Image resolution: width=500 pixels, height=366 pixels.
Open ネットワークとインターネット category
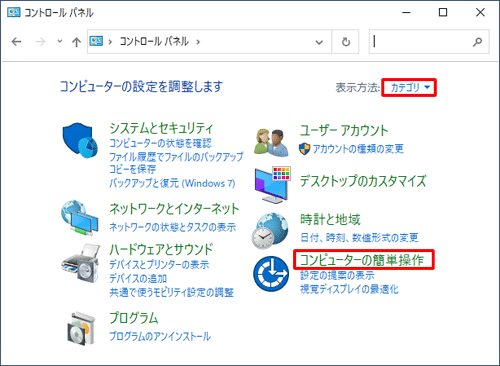[174, 209]
